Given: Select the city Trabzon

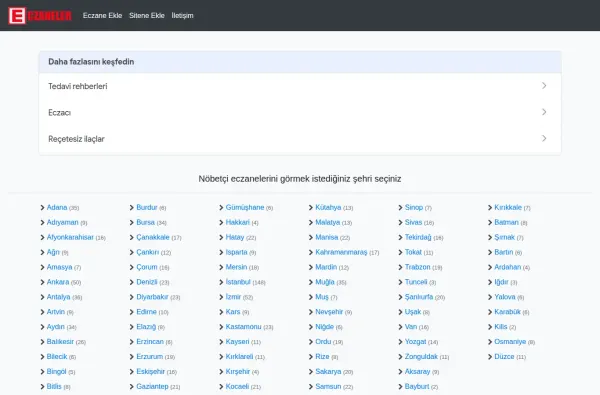Looking at the screenshot, I should pos(417,267).
